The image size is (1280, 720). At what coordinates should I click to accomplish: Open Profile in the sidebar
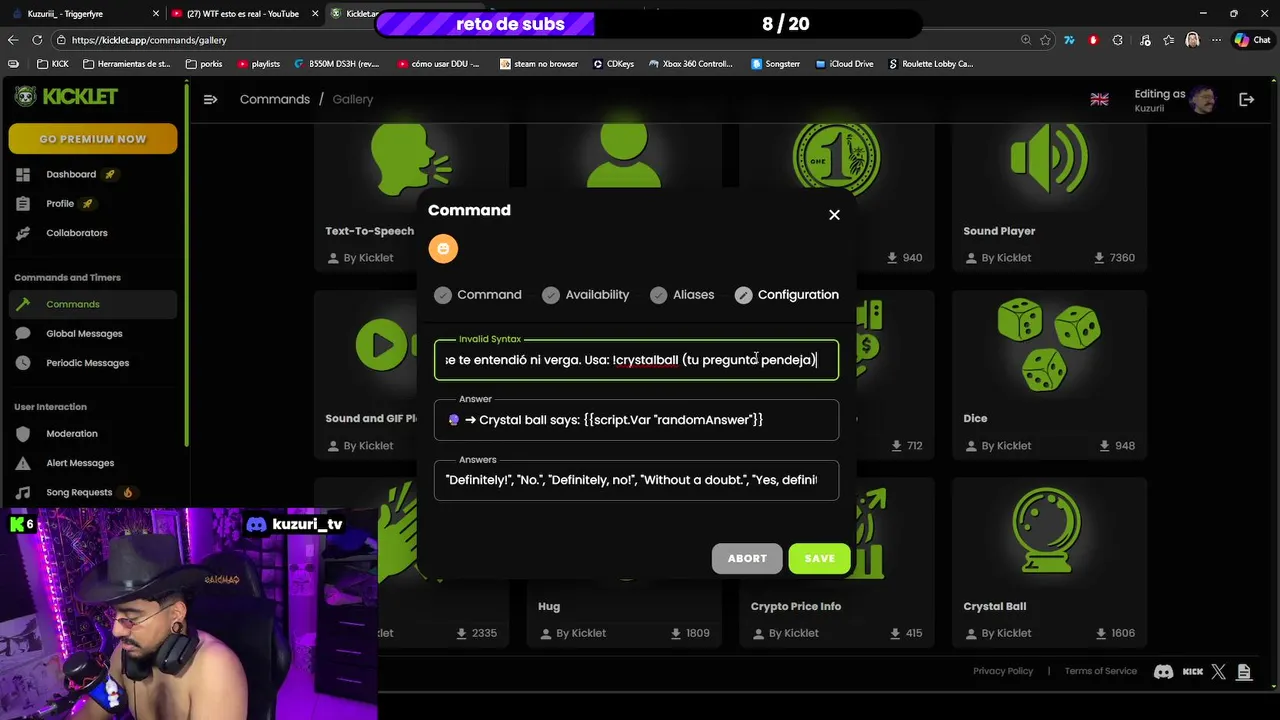[x=60, y=203]
